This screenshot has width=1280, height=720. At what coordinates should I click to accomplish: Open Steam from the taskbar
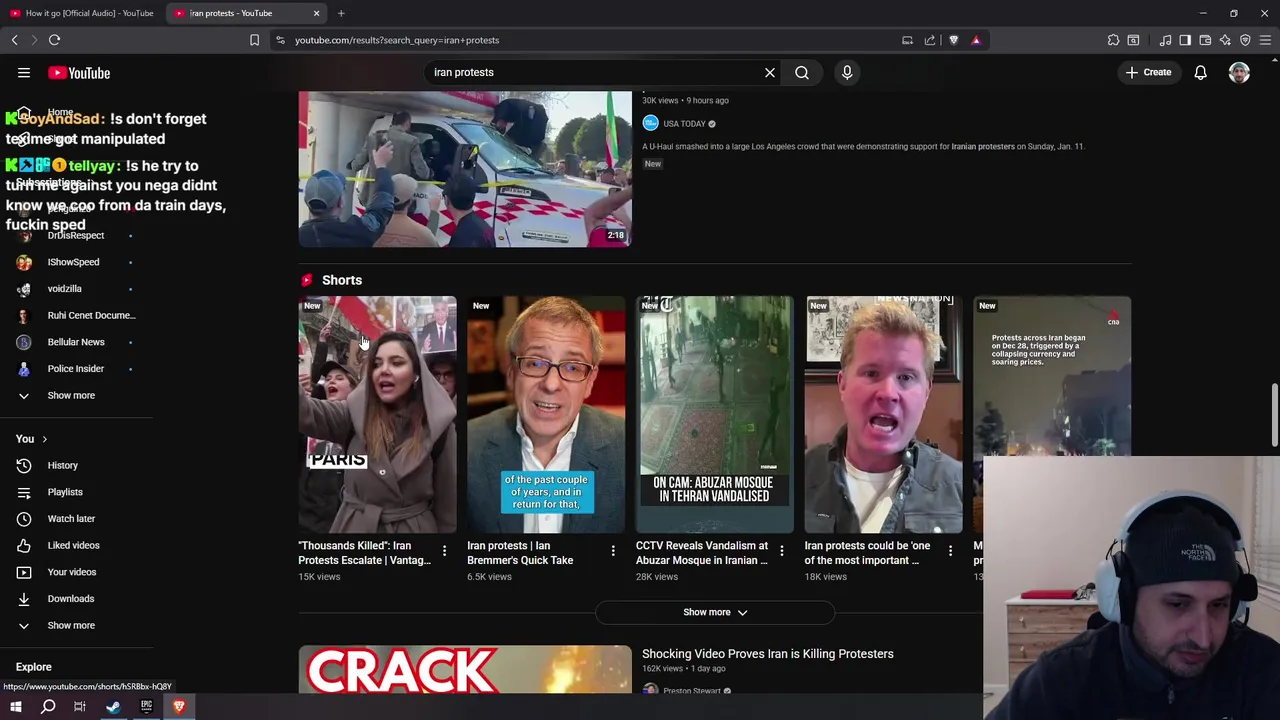point(113,707)
